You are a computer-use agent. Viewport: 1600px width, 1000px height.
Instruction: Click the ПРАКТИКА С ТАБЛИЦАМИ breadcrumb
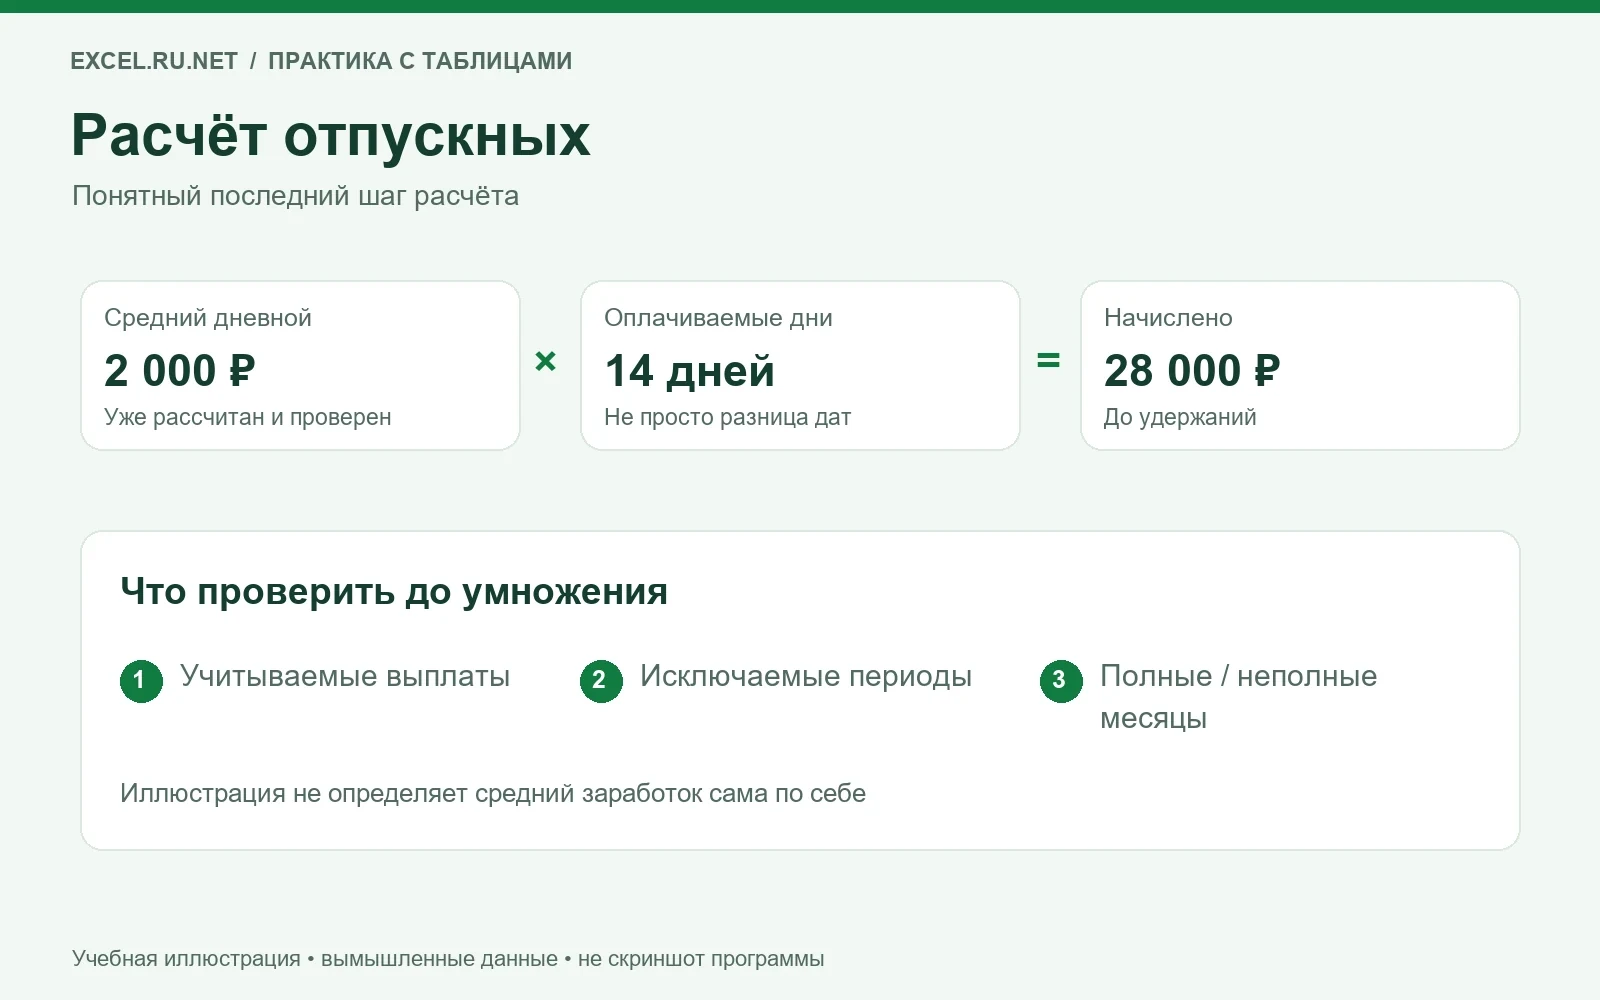pos(420,61)
